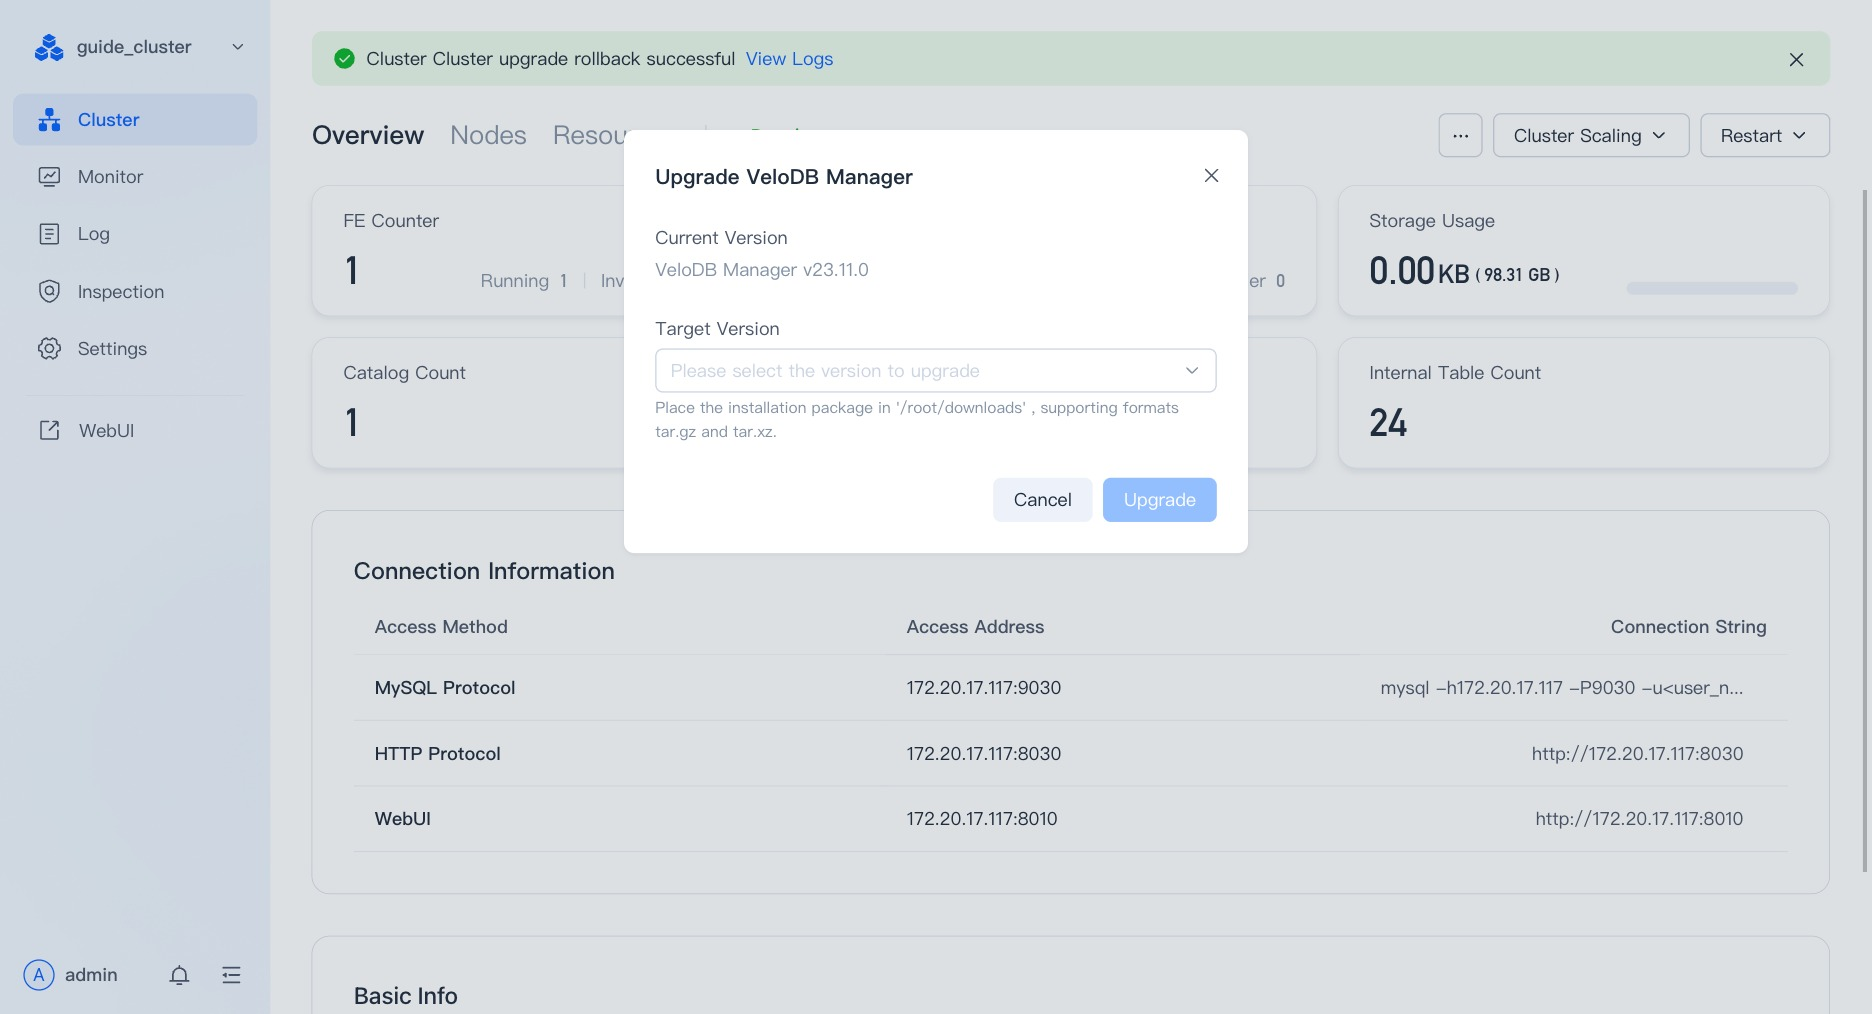Click the VeloDB cluster logo icon
The height and width of the screenshot is (1014, 1872).
tap(48, 47)
